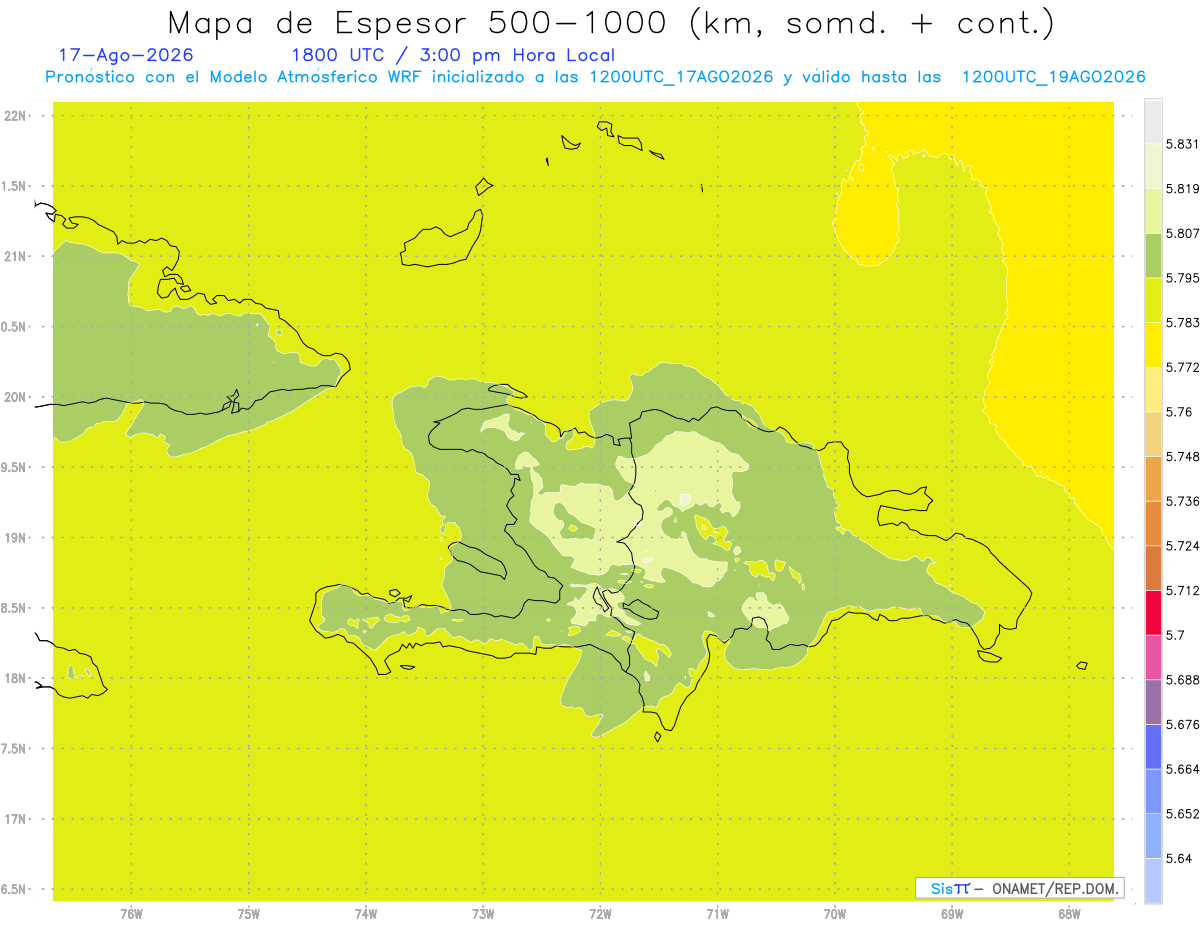Click the 6.5N latitude label
The height and width of the screenshot is (927, 1200).
coord(15,889)
